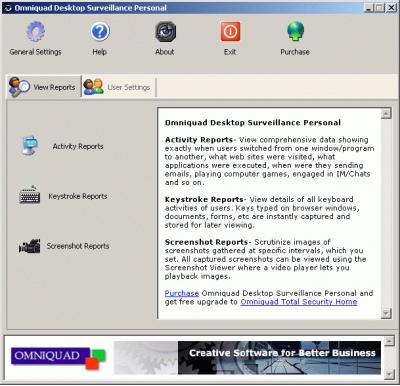Click banner area scroll down arrow

[389, 375]
